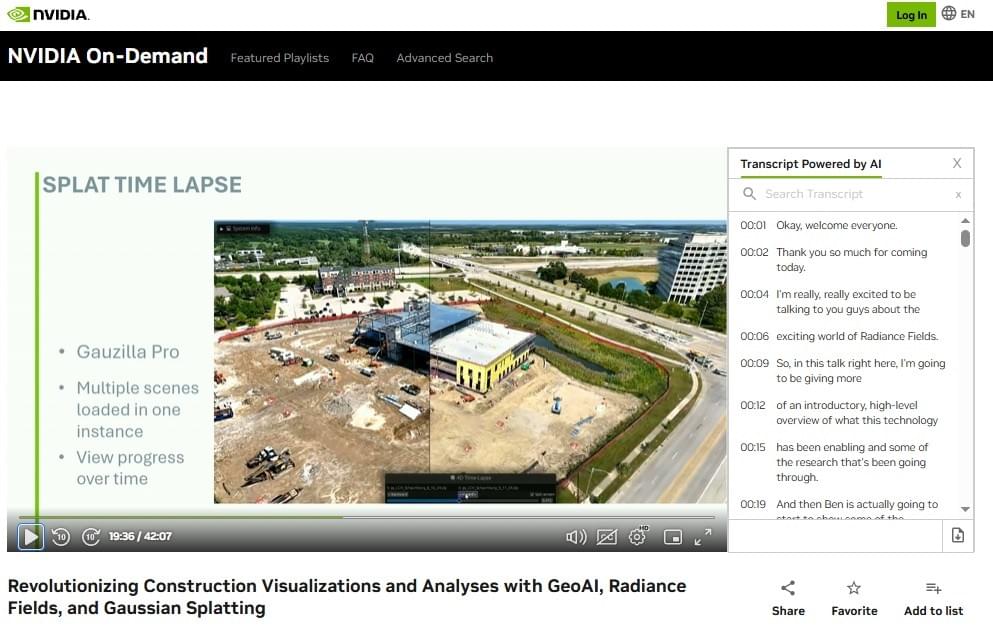
Task: Click the video title heading
Action: (x=346, y=597)
